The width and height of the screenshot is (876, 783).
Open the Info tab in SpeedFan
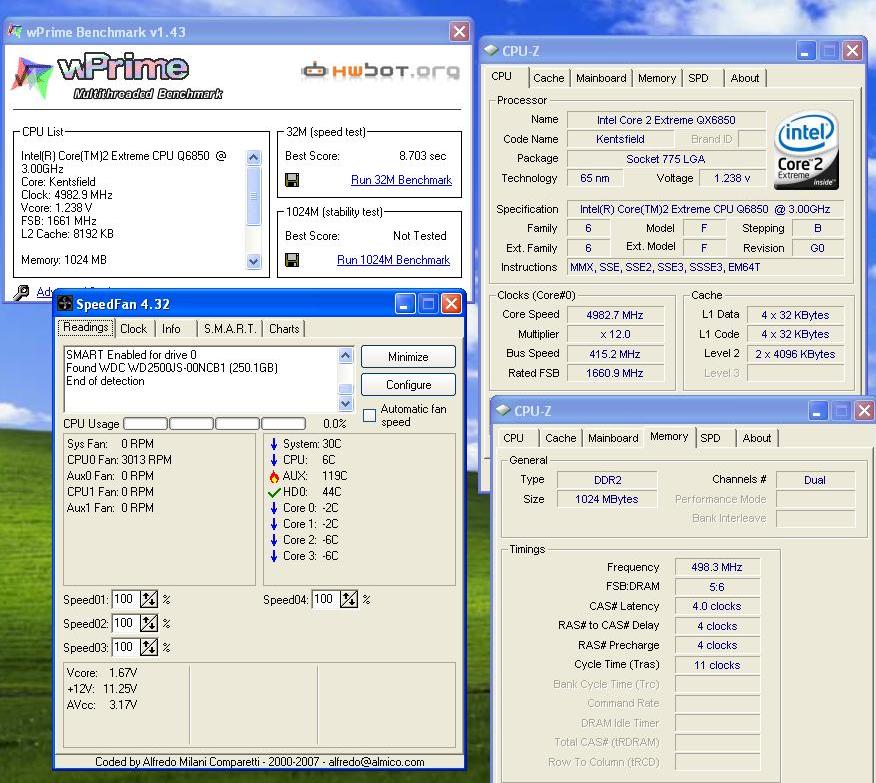pos(171,329)
